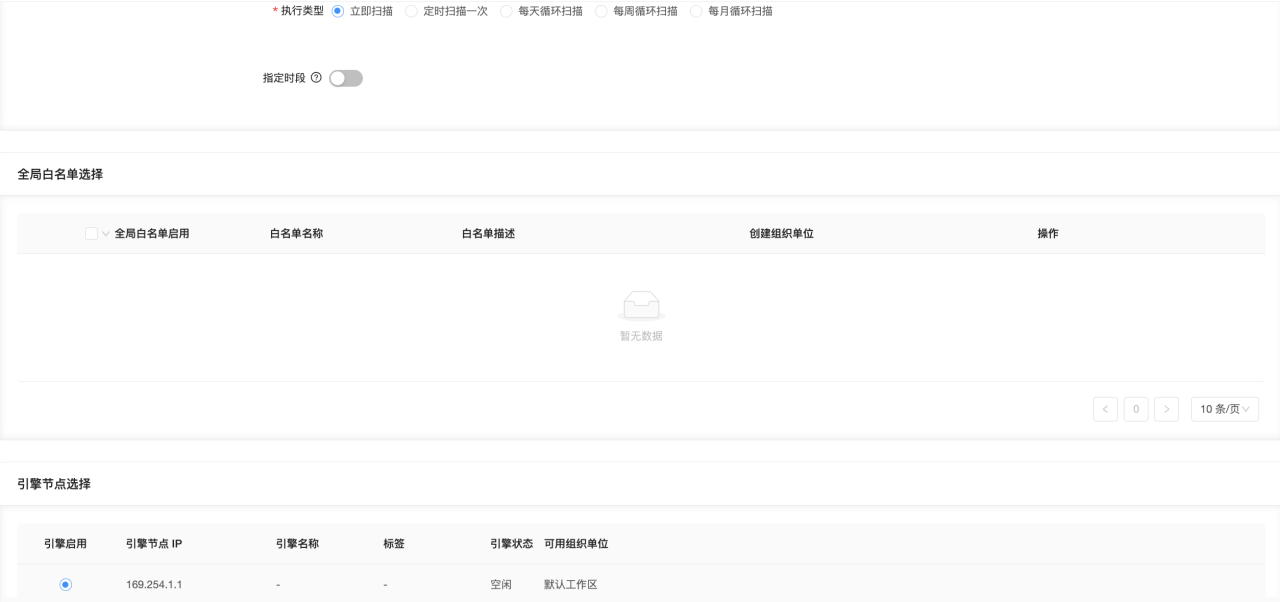Click the 创建组织单位 column header

[x=781, y=233]
